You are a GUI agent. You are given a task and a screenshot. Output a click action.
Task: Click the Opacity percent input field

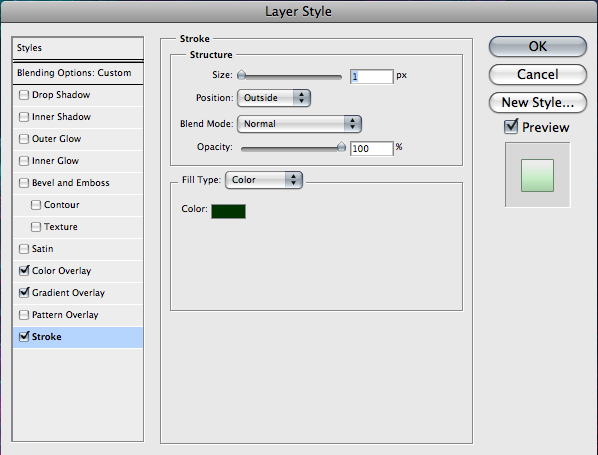pyautogui.click(x=371, y=148)
